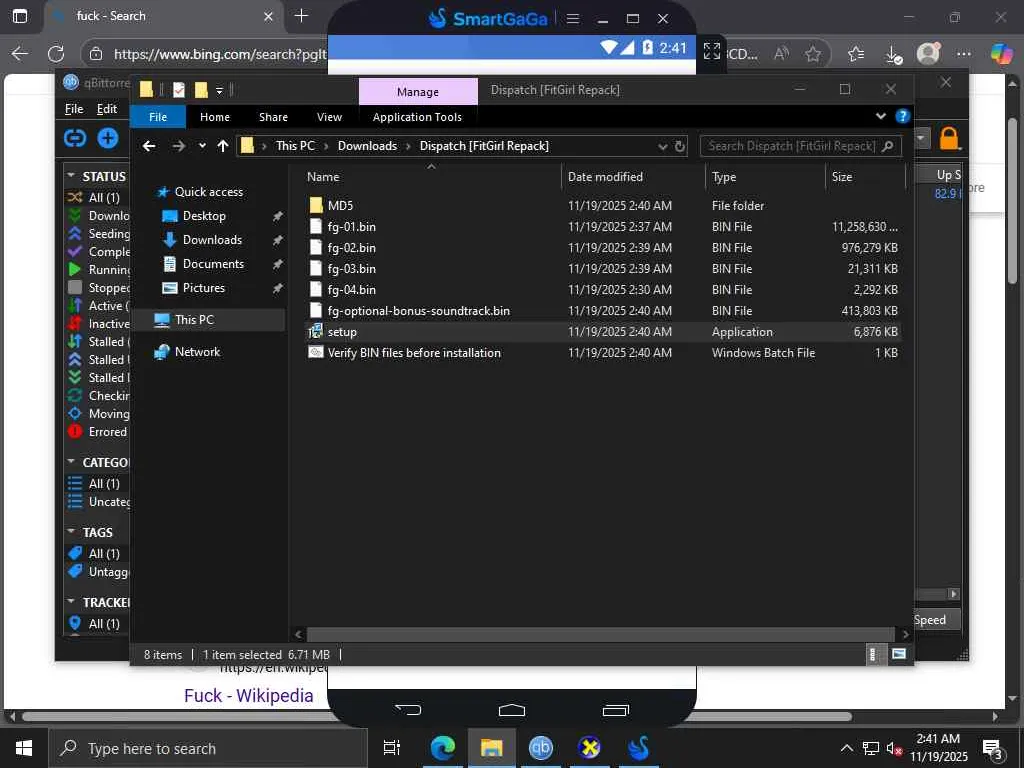This screenshot has width=1024, height=768.
Task: Click qBittorrent add torrent file plus icon
Action: click(x=108, y=138)
